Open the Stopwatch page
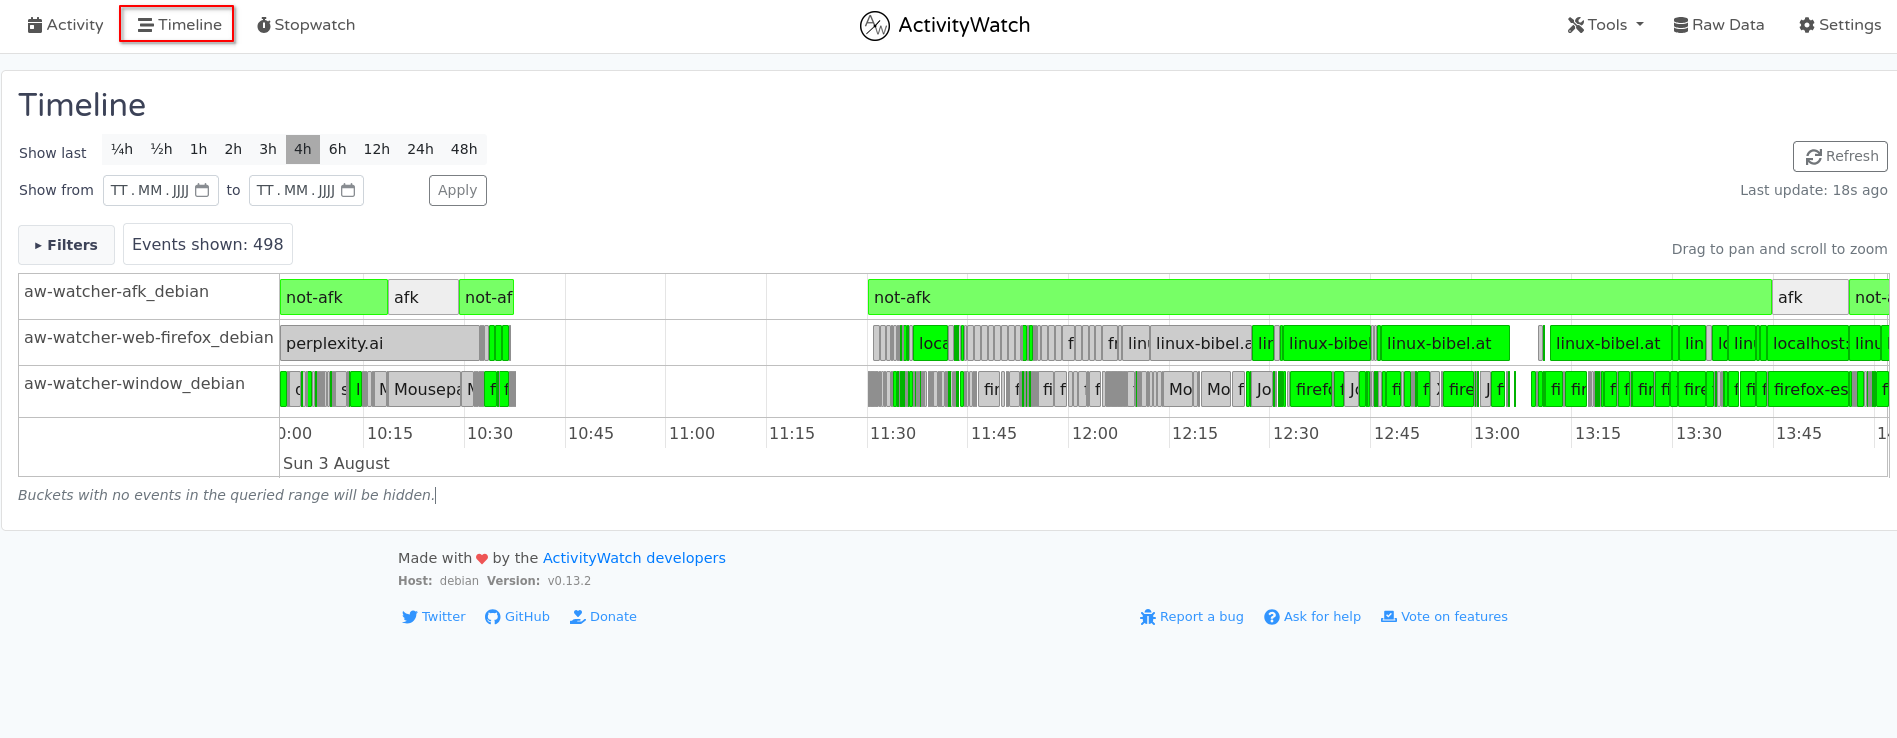Viewport: 1897px width, 738px height. tap(306, 25)
